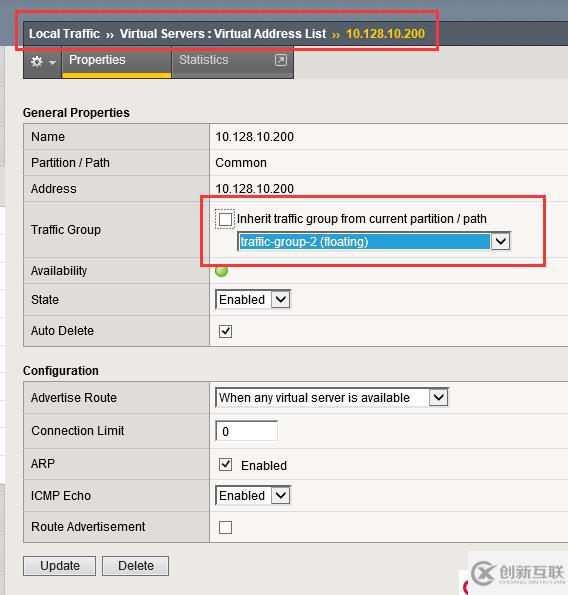Click the ICMP Echo label
Image resolution: width=568 pixels, height=595 pixels.
click(x=61, y=496)
